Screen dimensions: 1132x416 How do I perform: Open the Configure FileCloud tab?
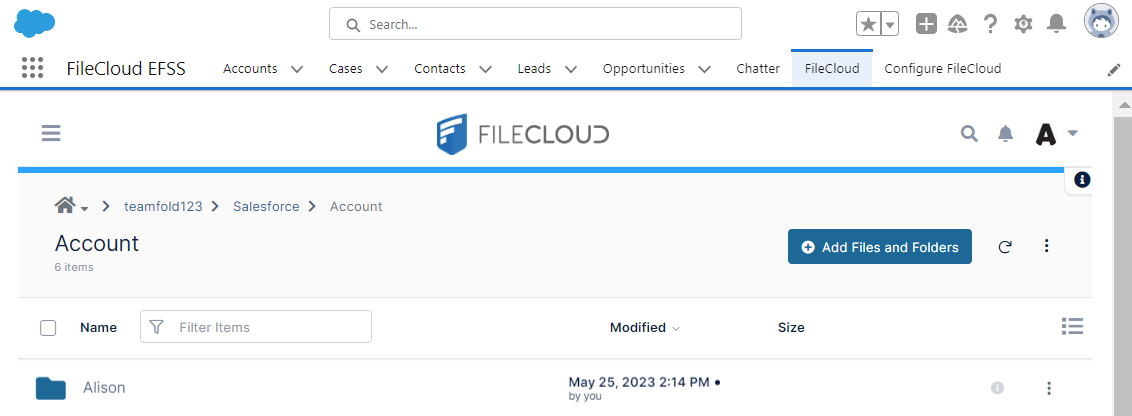click(942, 69)
